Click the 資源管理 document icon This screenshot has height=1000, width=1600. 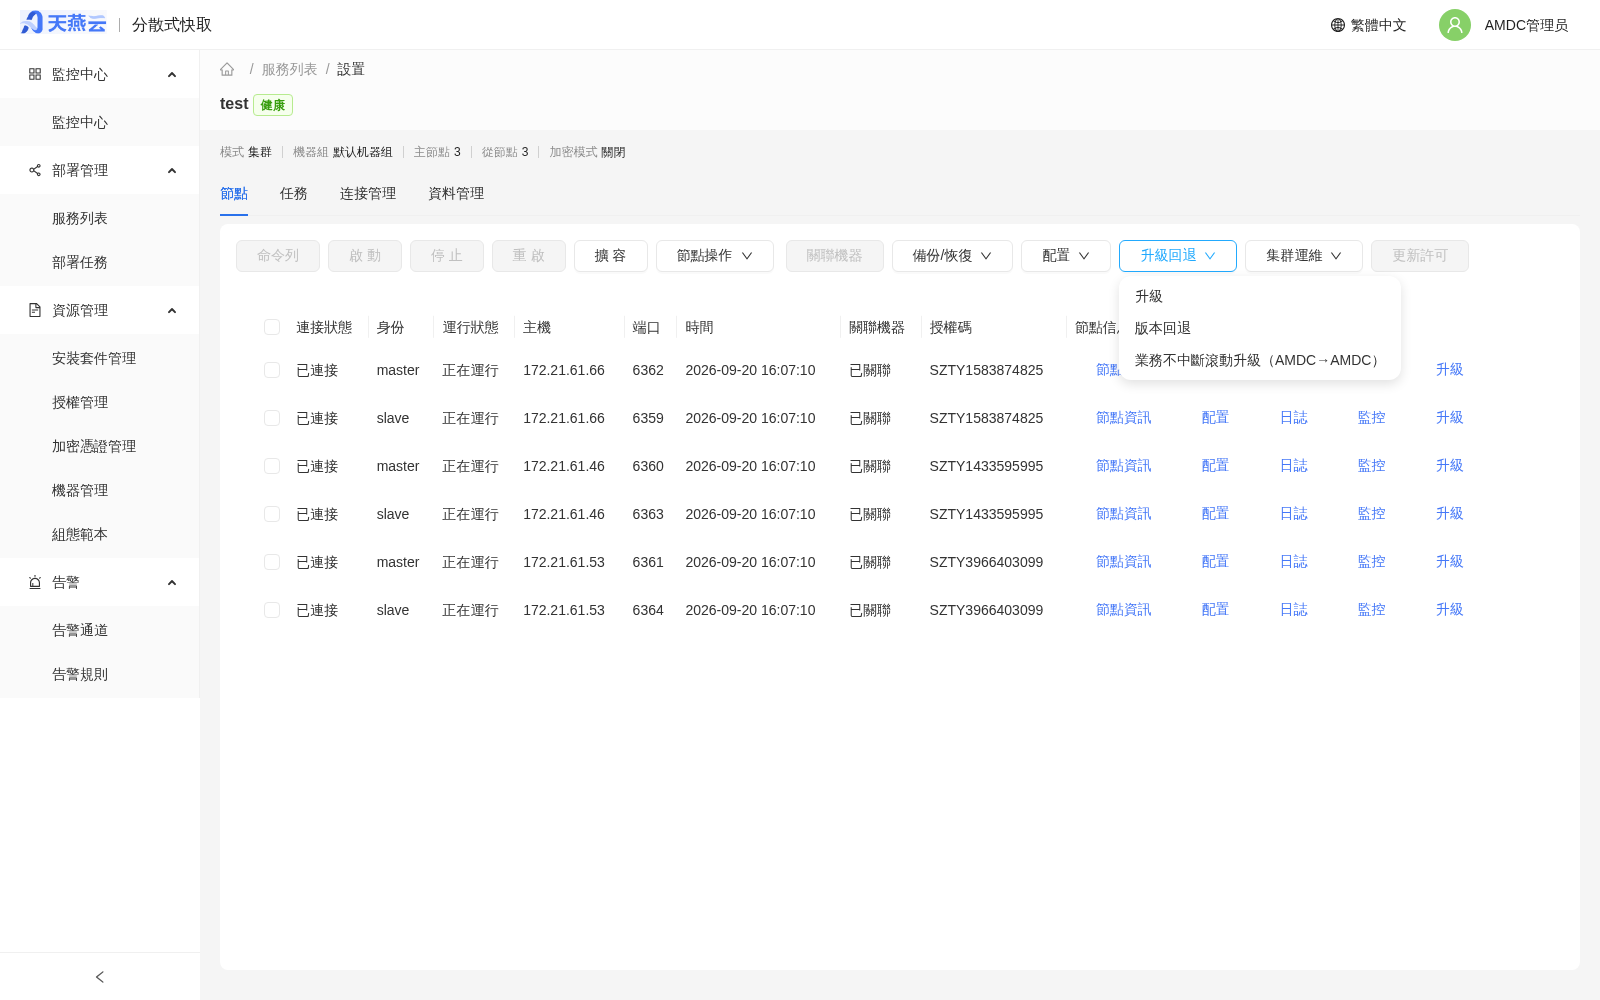pos(35,310)
